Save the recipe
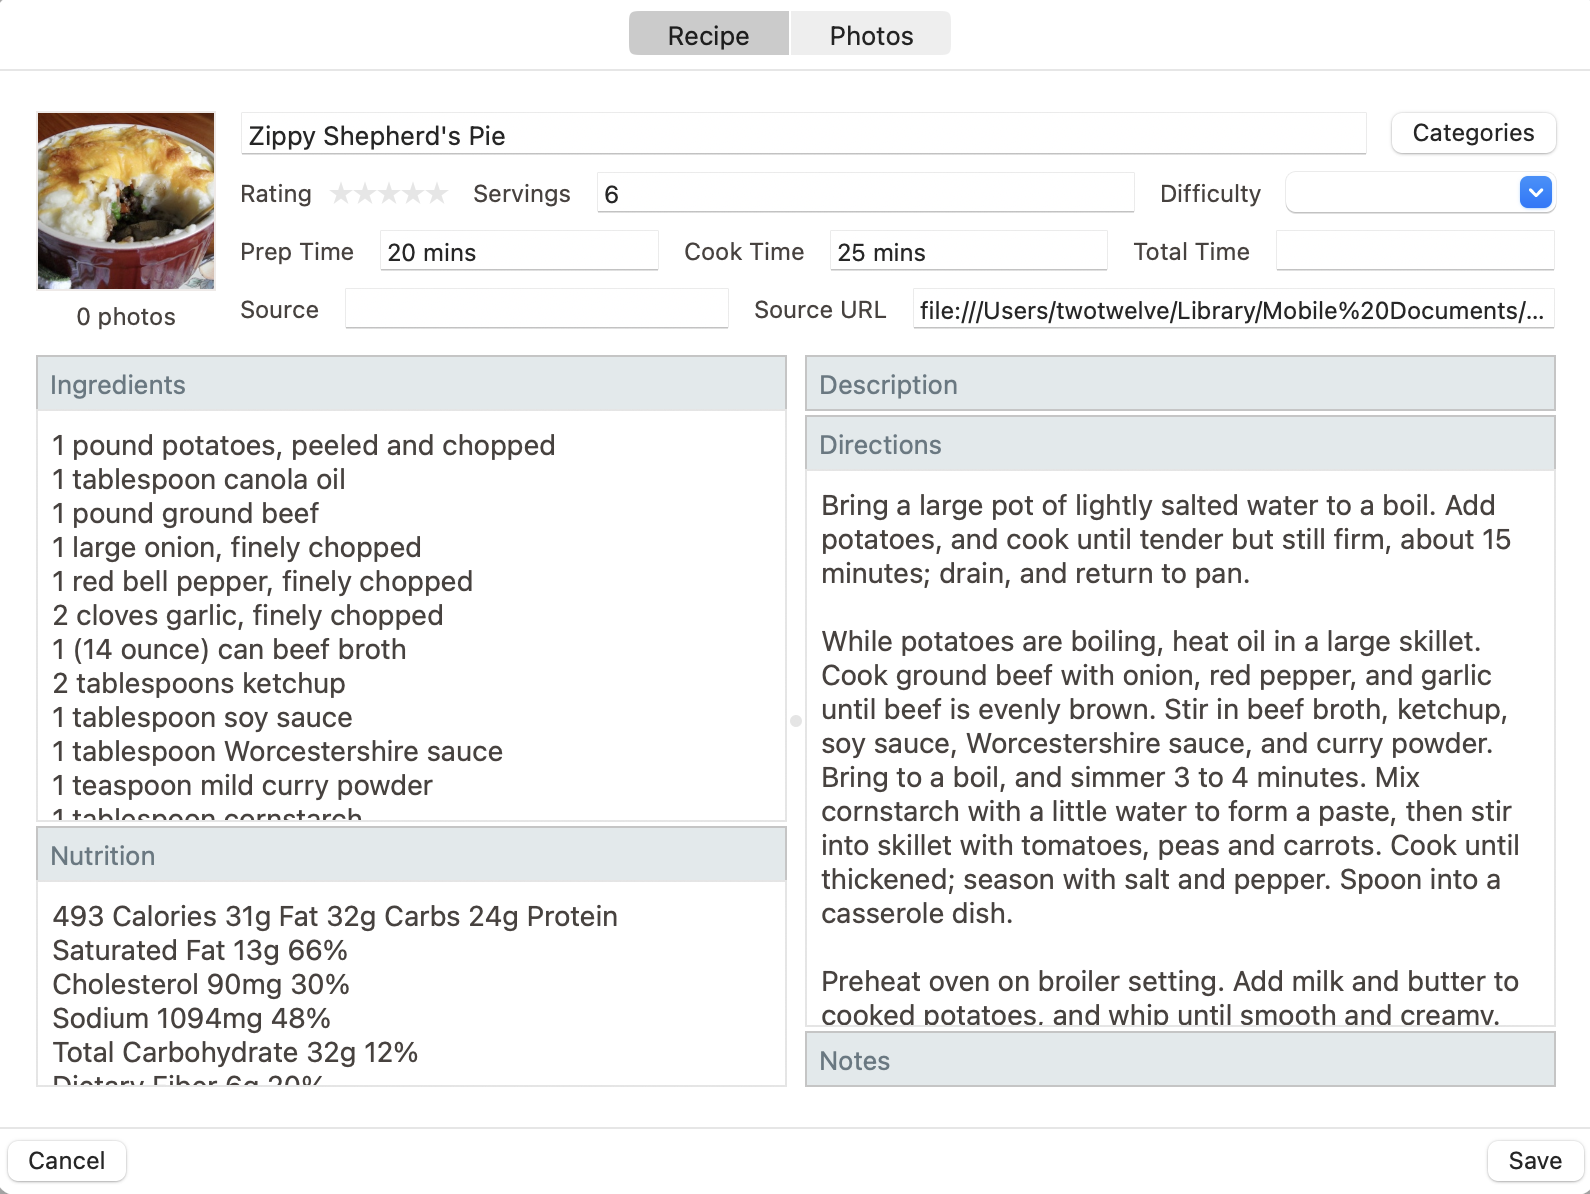The image size is (1590, 1194). [x=1534, y=1161]
